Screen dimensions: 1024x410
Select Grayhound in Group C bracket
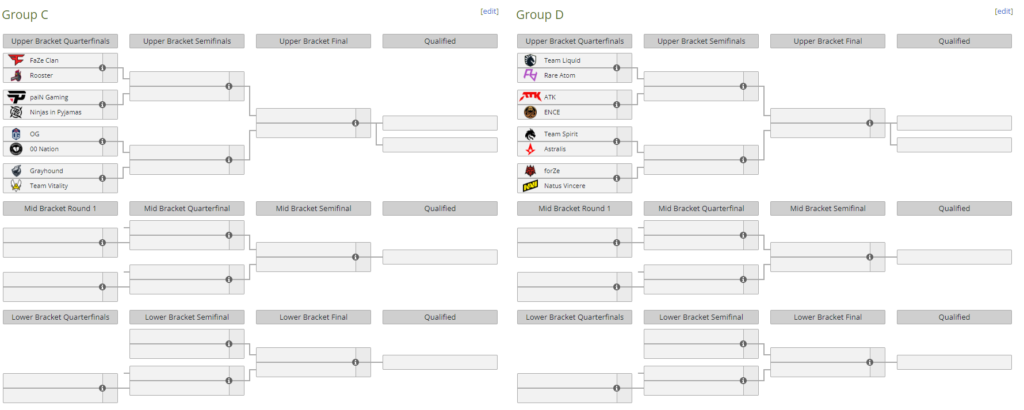click(x=46, y=171)
